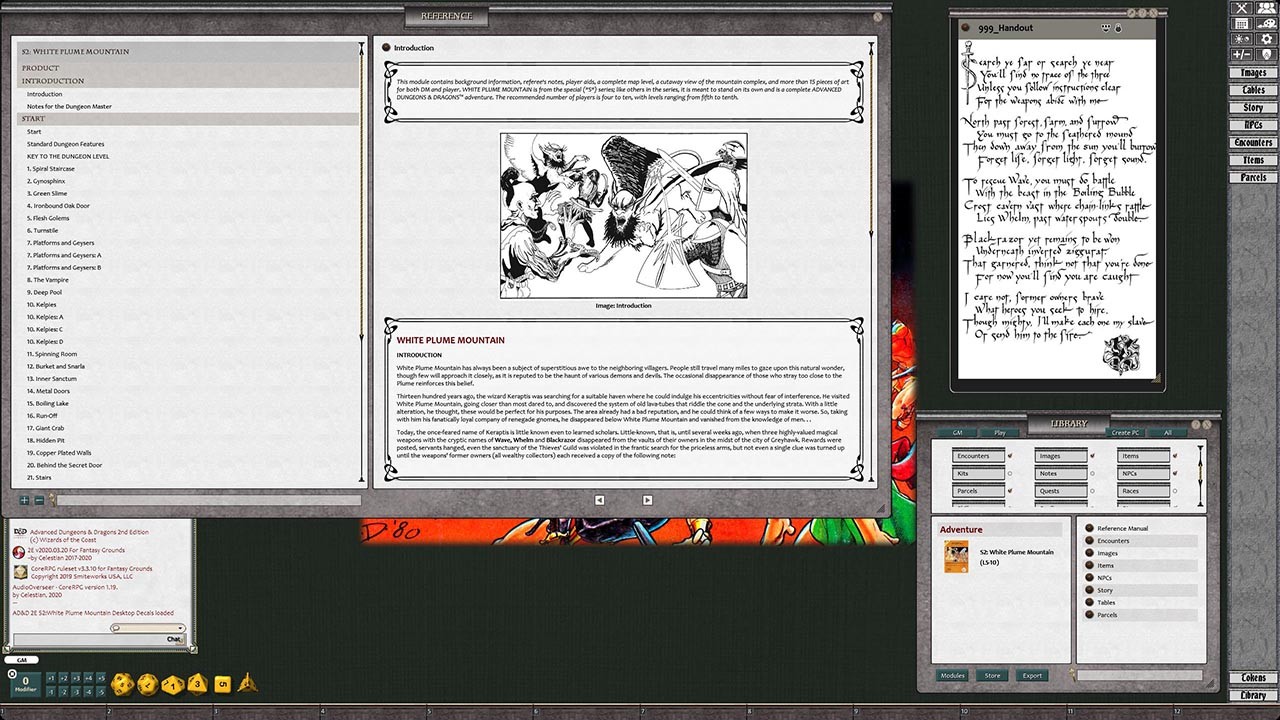Expand the Story category in the module contents list
This screenshot has width=1280, height=720.
[x=1089, y=590]
